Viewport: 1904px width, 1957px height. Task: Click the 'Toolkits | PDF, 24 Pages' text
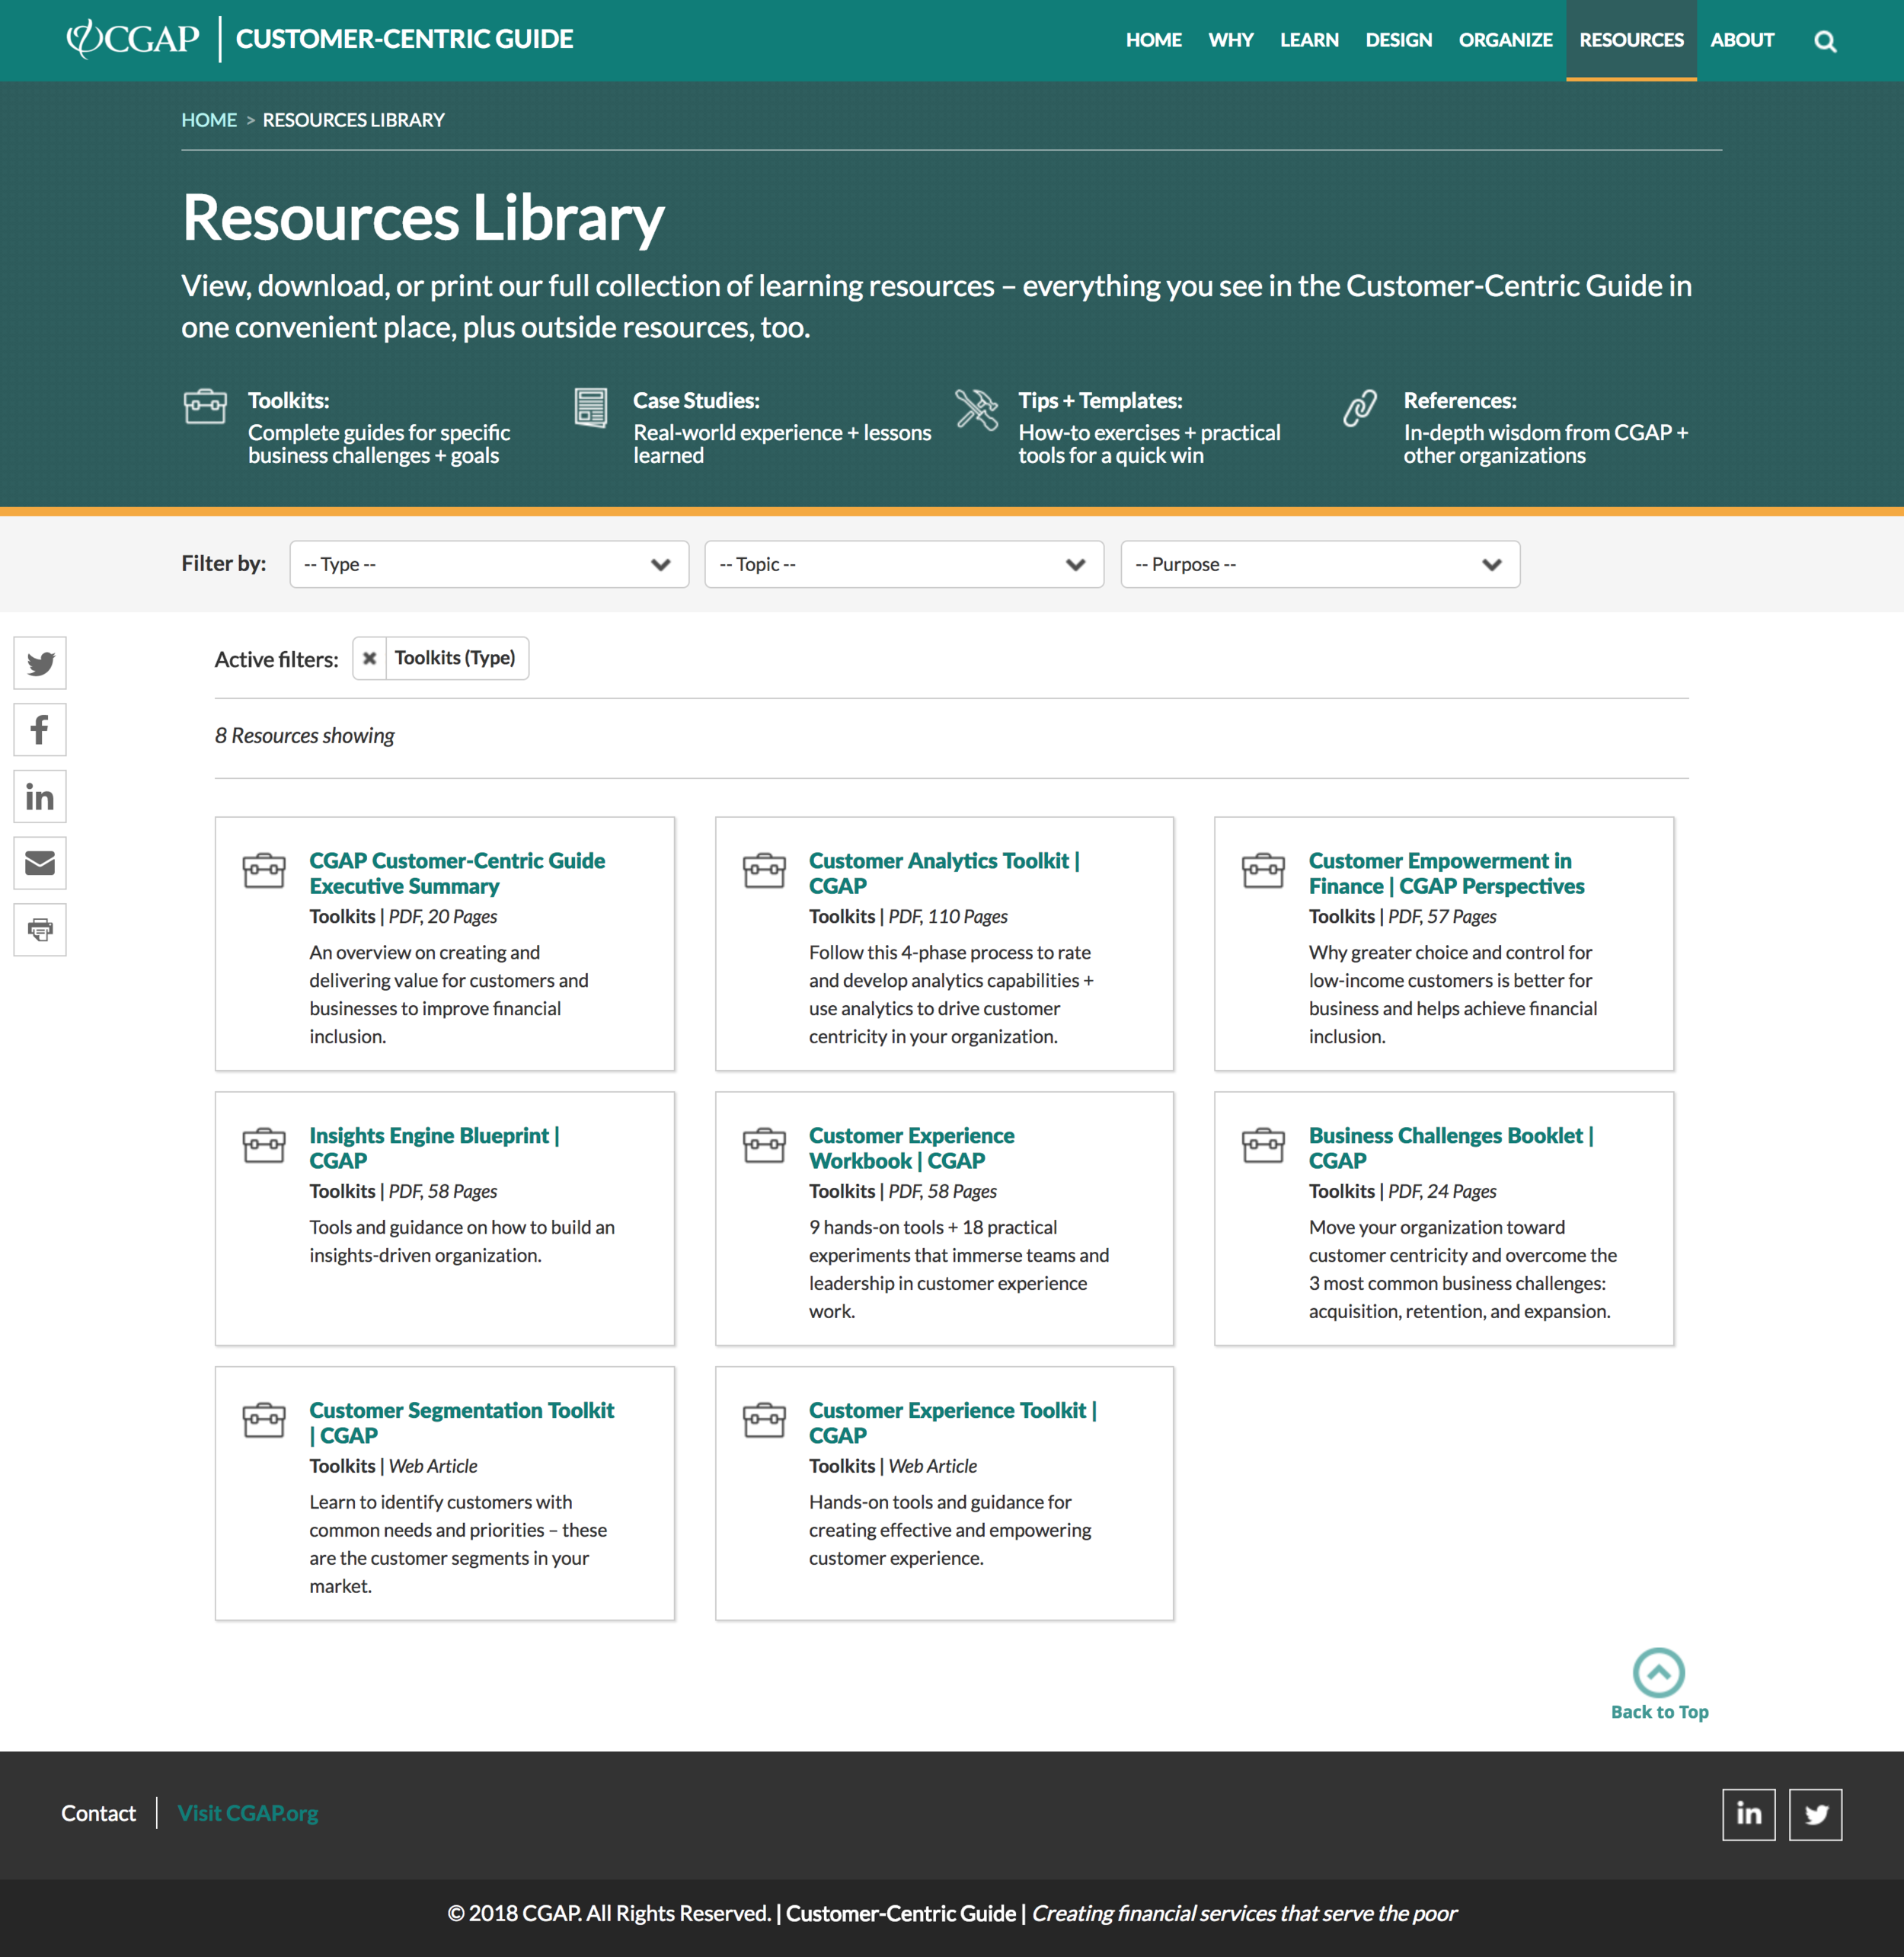click(x=1402, y=1191)
